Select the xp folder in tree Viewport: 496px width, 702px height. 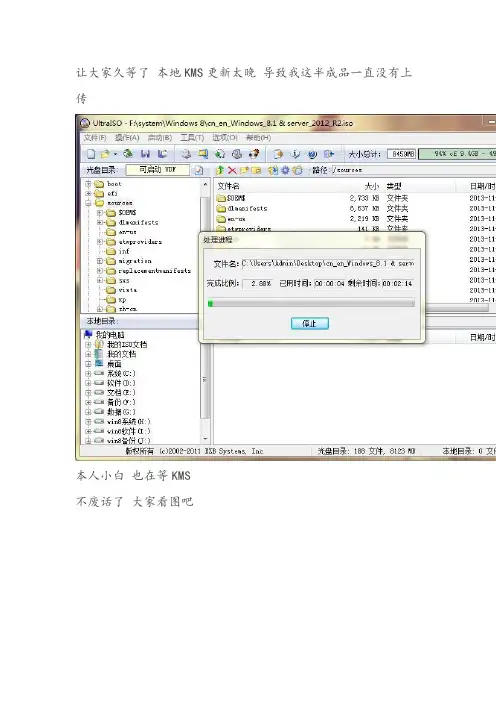point(116,300)
